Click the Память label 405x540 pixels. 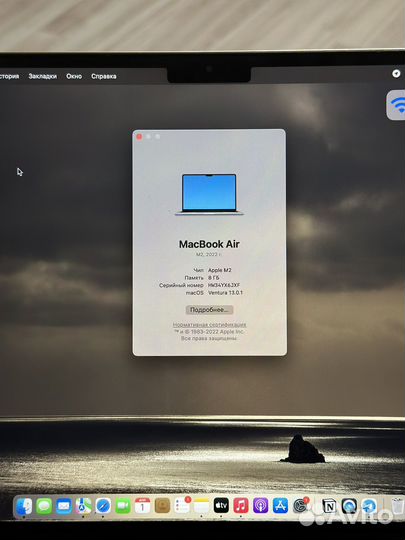coord(194,278)
